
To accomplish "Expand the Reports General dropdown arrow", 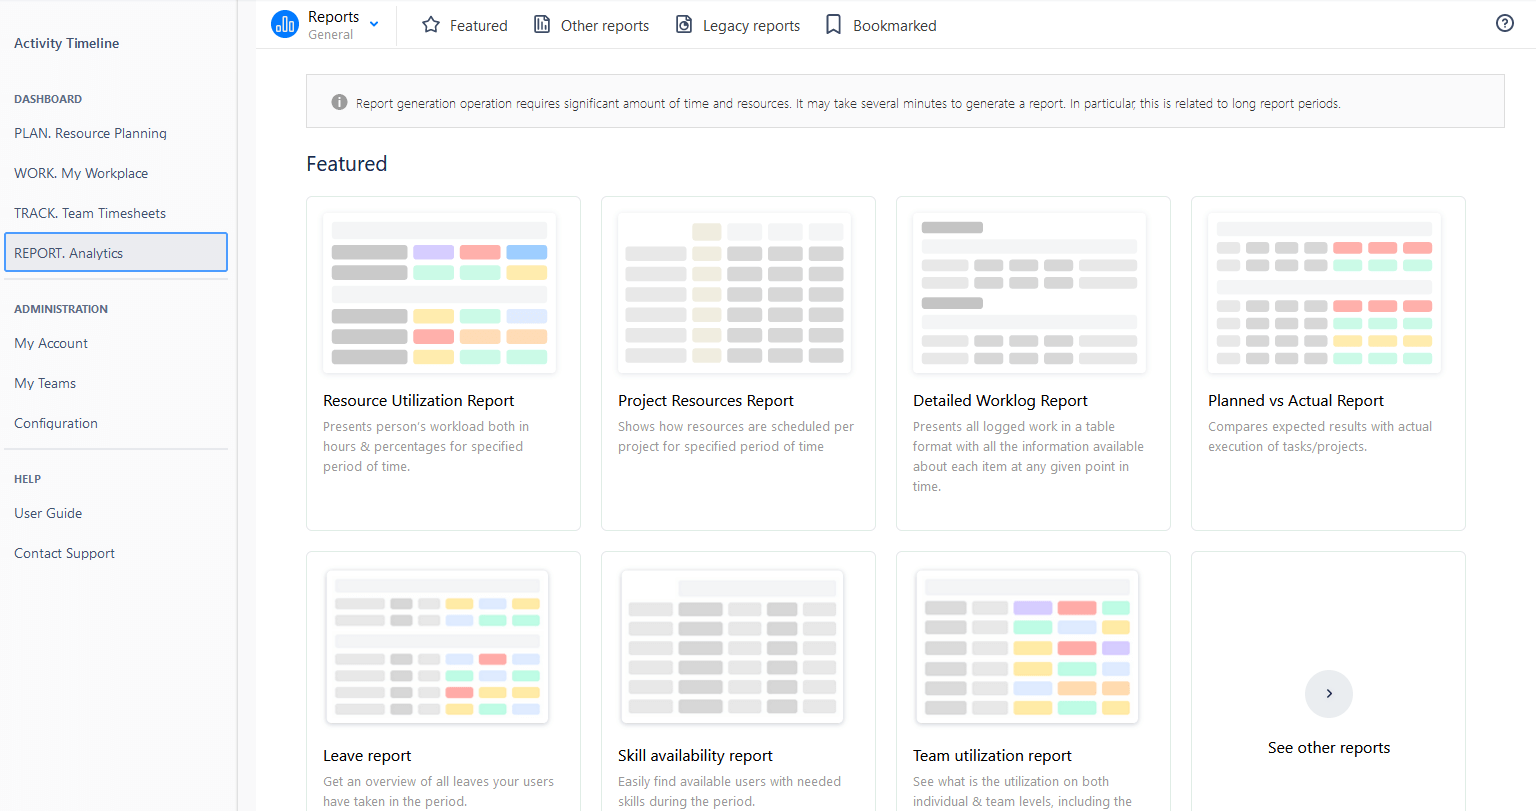I will 374,24.
